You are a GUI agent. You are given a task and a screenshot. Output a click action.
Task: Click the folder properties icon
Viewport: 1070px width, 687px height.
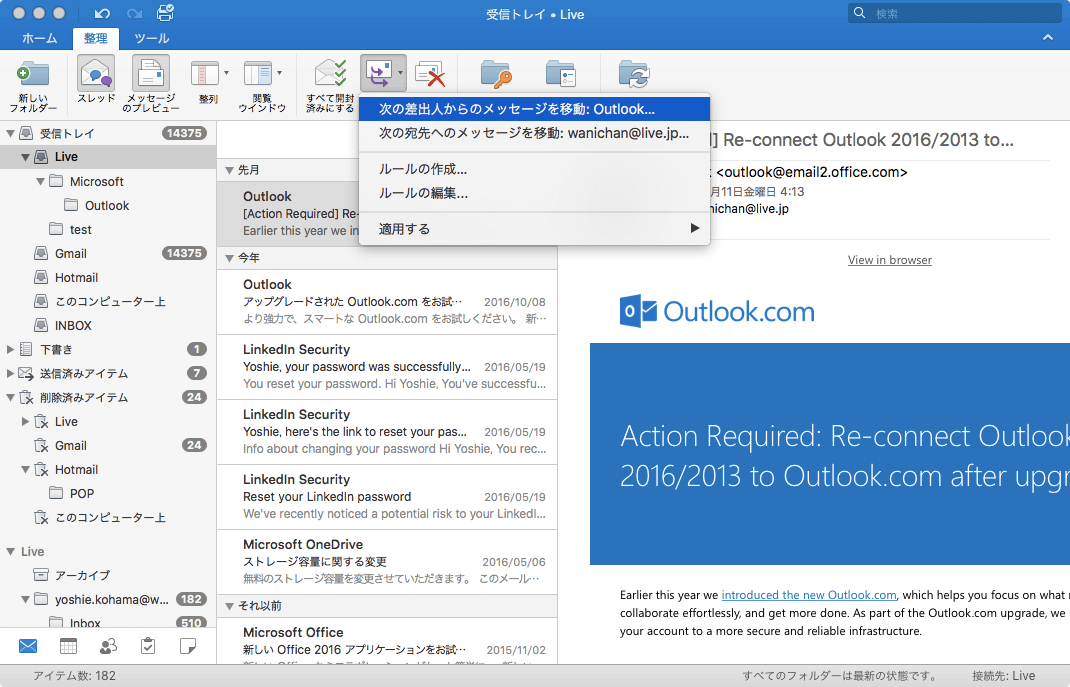562,74
